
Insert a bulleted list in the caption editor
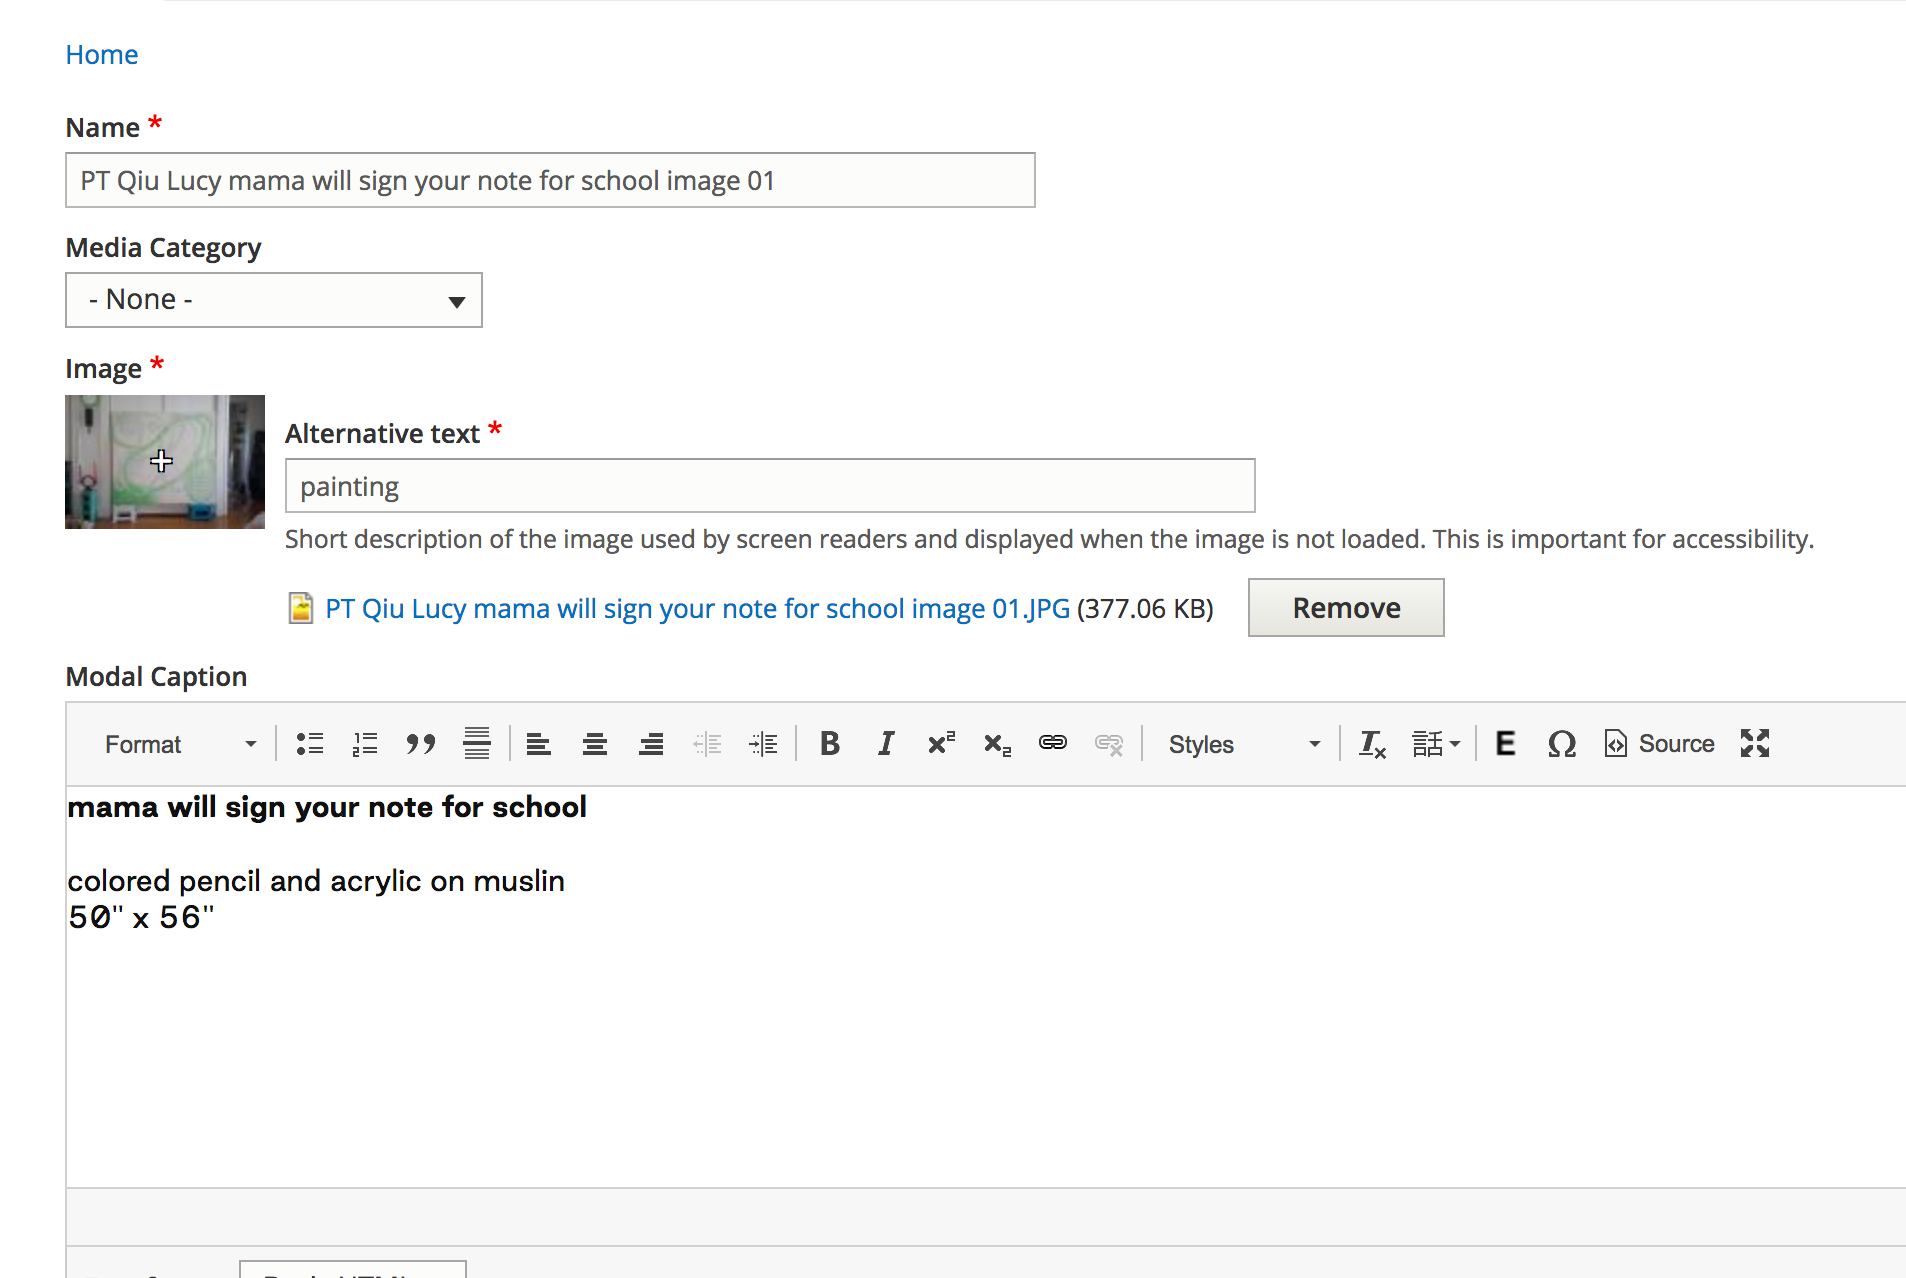tap(310, 744)
